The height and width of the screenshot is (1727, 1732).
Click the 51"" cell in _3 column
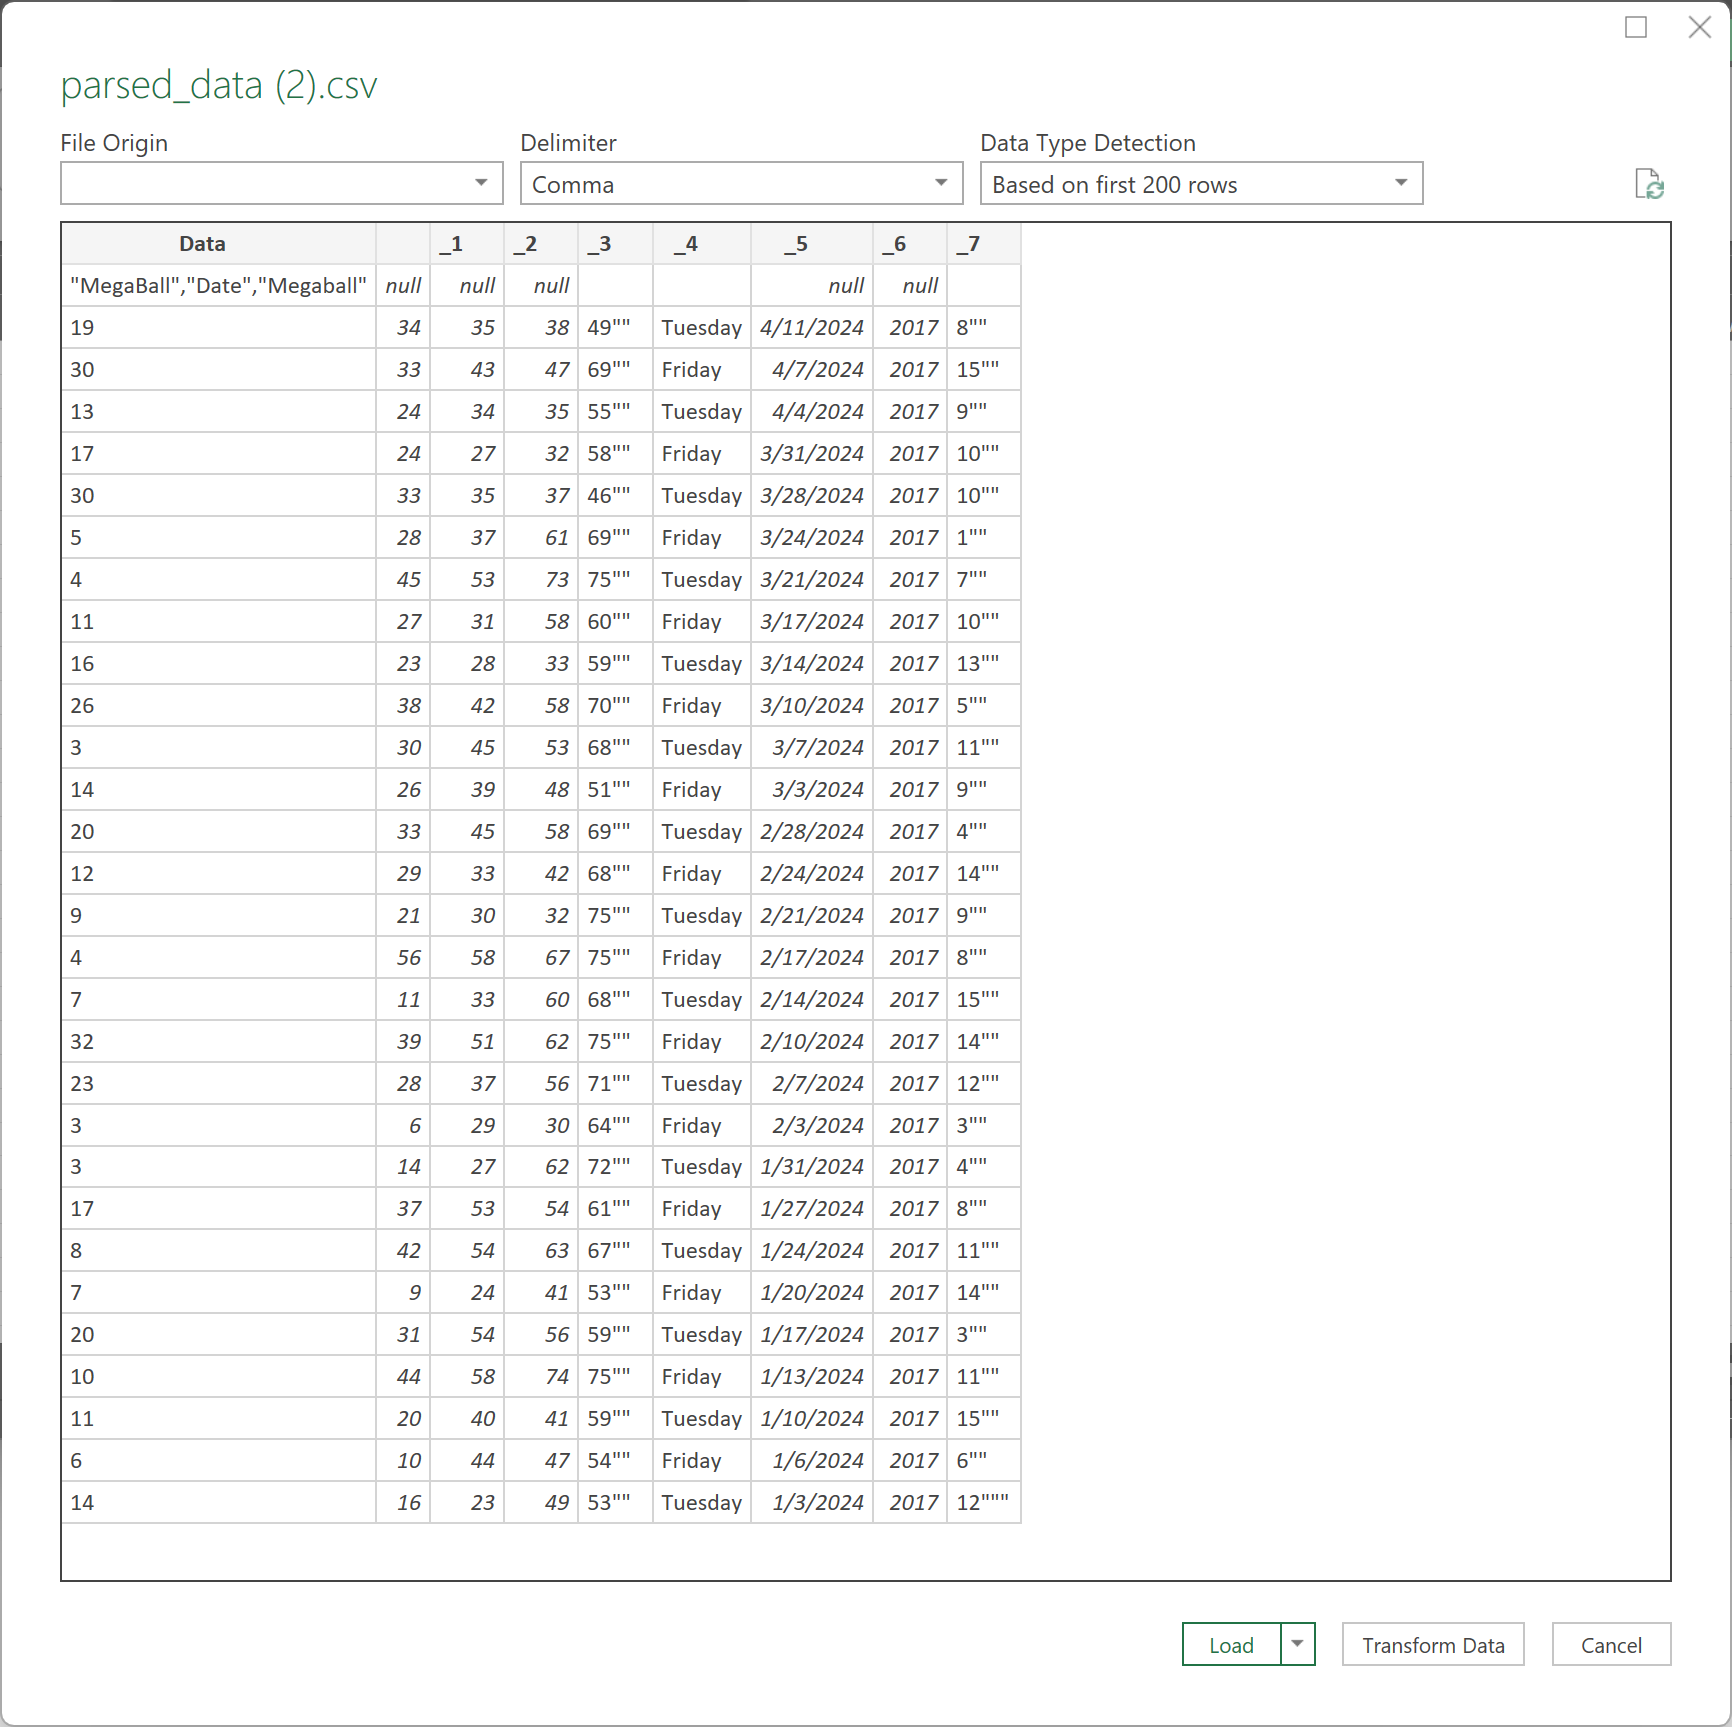[x=615, y=790]
